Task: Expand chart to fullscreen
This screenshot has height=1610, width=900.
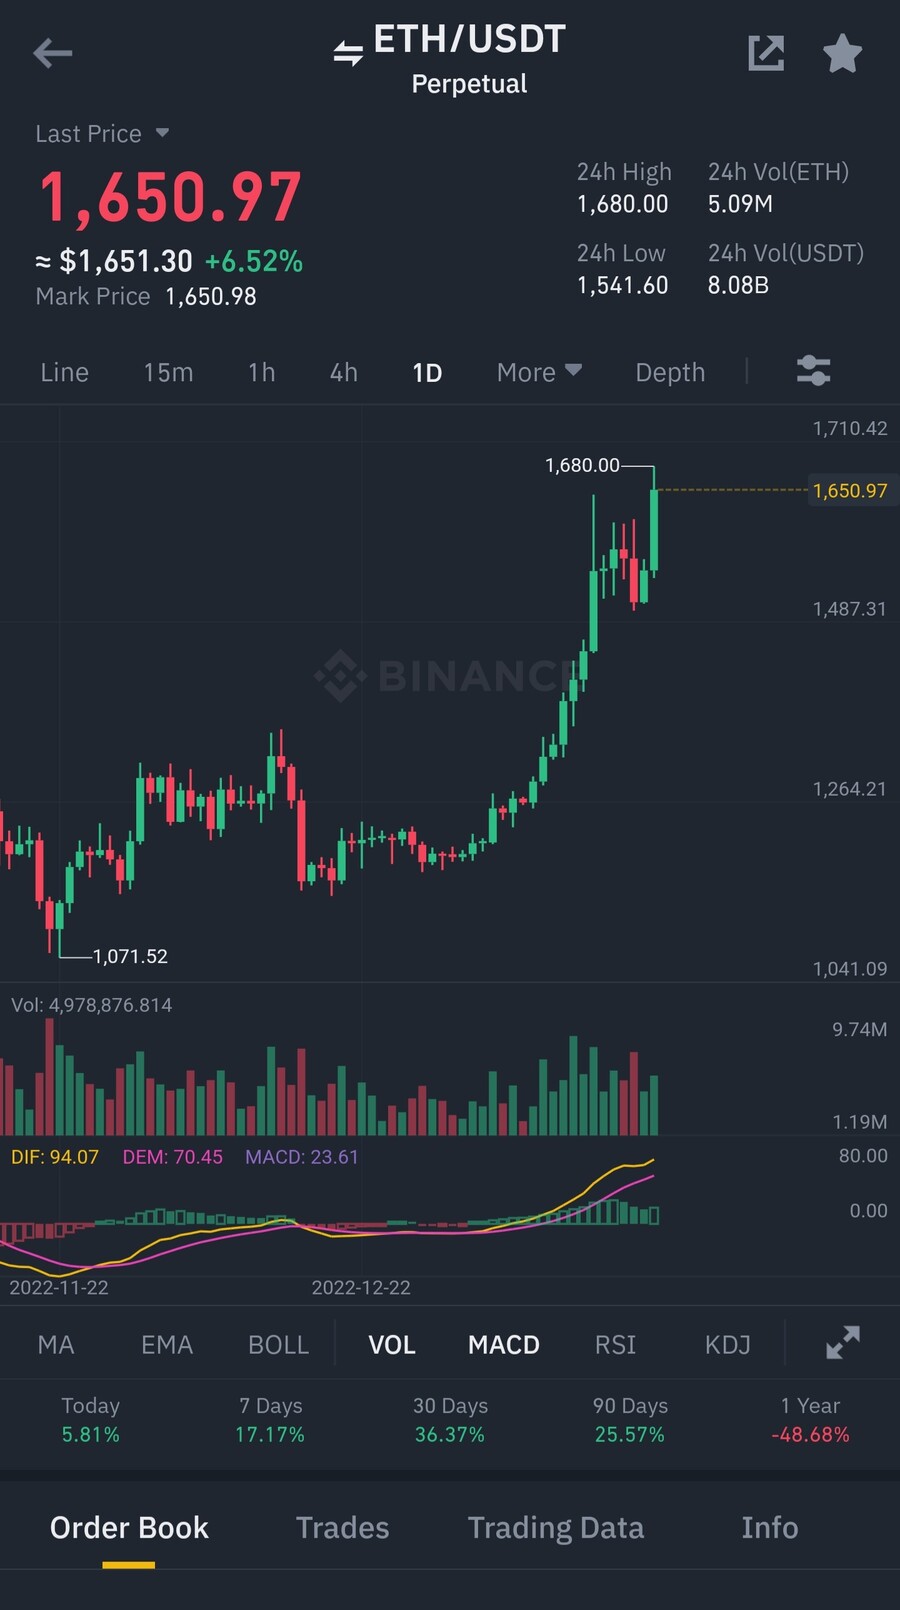Action: pyautogui.click(x=842, y=1343)
